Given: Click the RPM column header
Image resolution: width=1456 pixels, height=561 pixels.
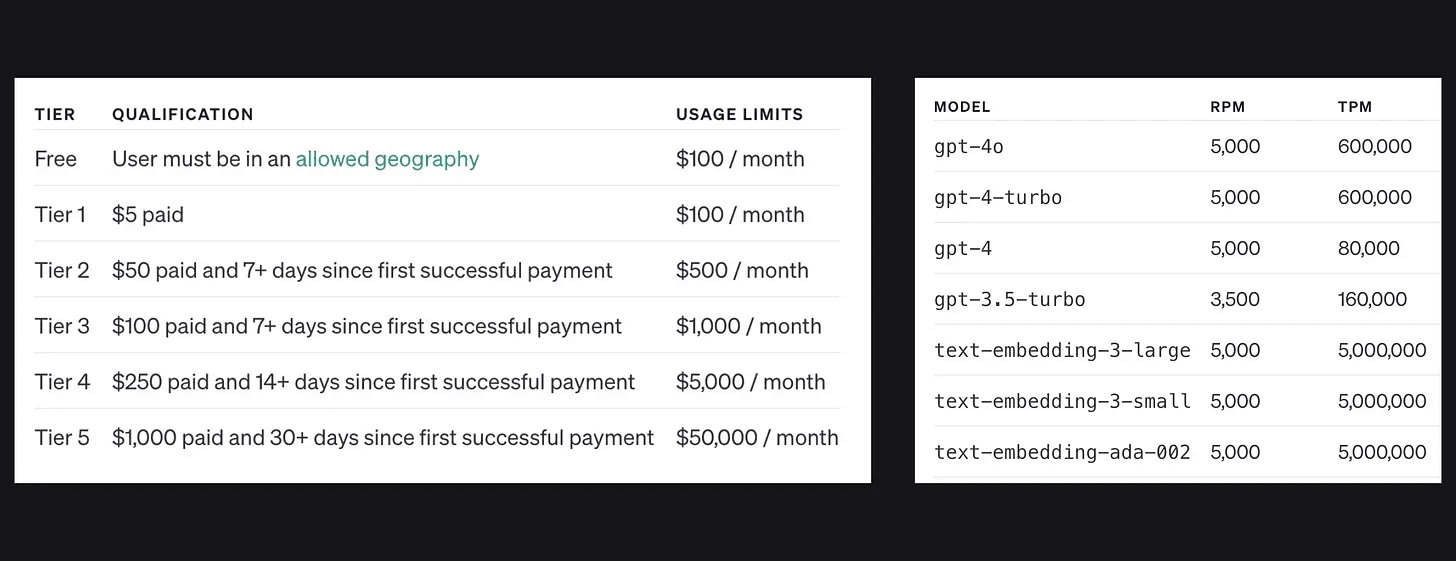Looking at the screenshot, I should tap(1227, 107).
